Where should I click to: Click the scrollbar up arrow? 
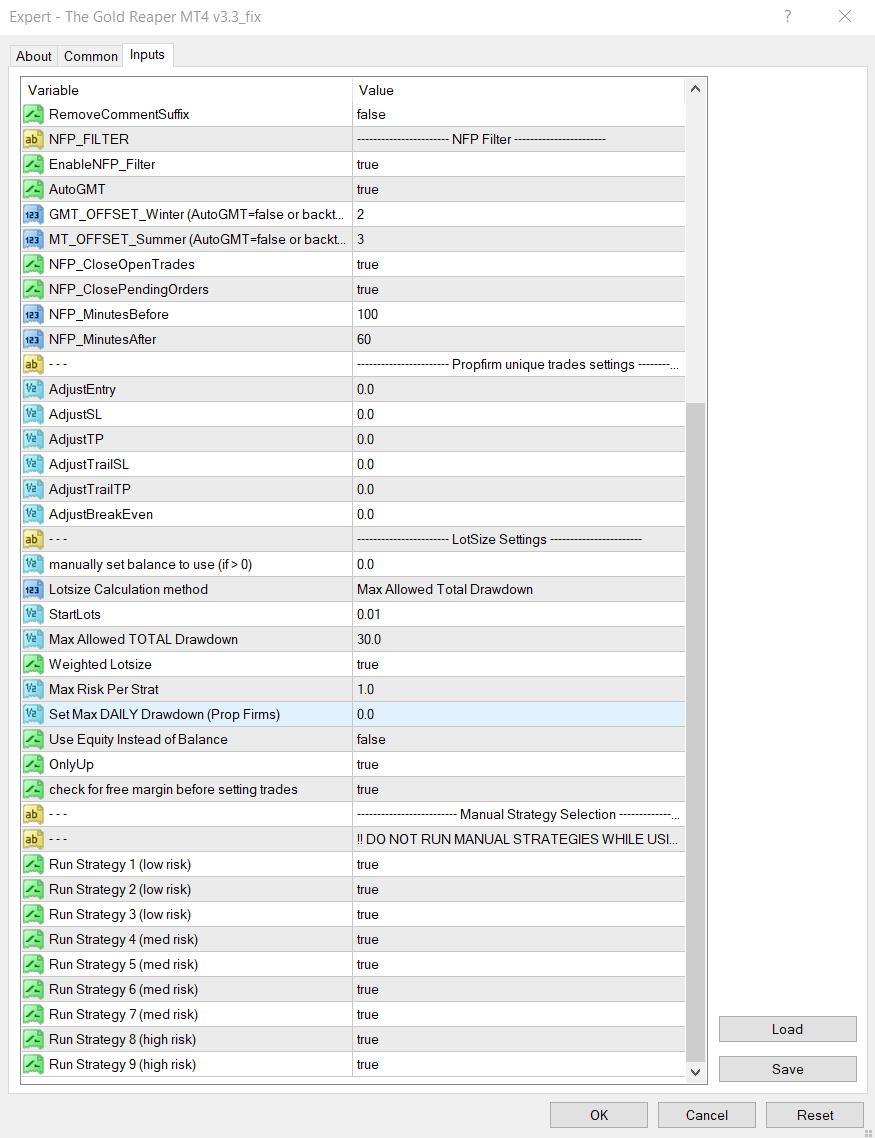695,89
